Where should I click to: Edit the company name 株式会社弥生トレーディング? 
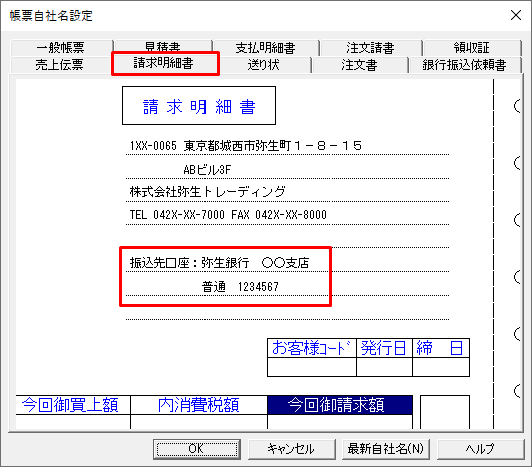tap(287, 192)
